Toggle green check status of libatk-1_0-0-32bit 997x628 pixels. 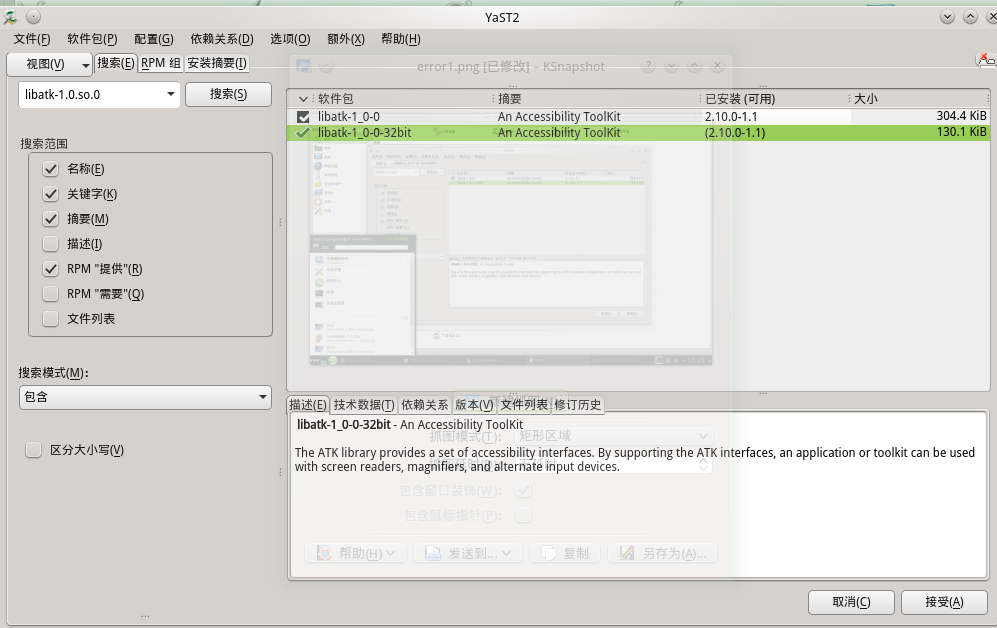coord(303,133)
